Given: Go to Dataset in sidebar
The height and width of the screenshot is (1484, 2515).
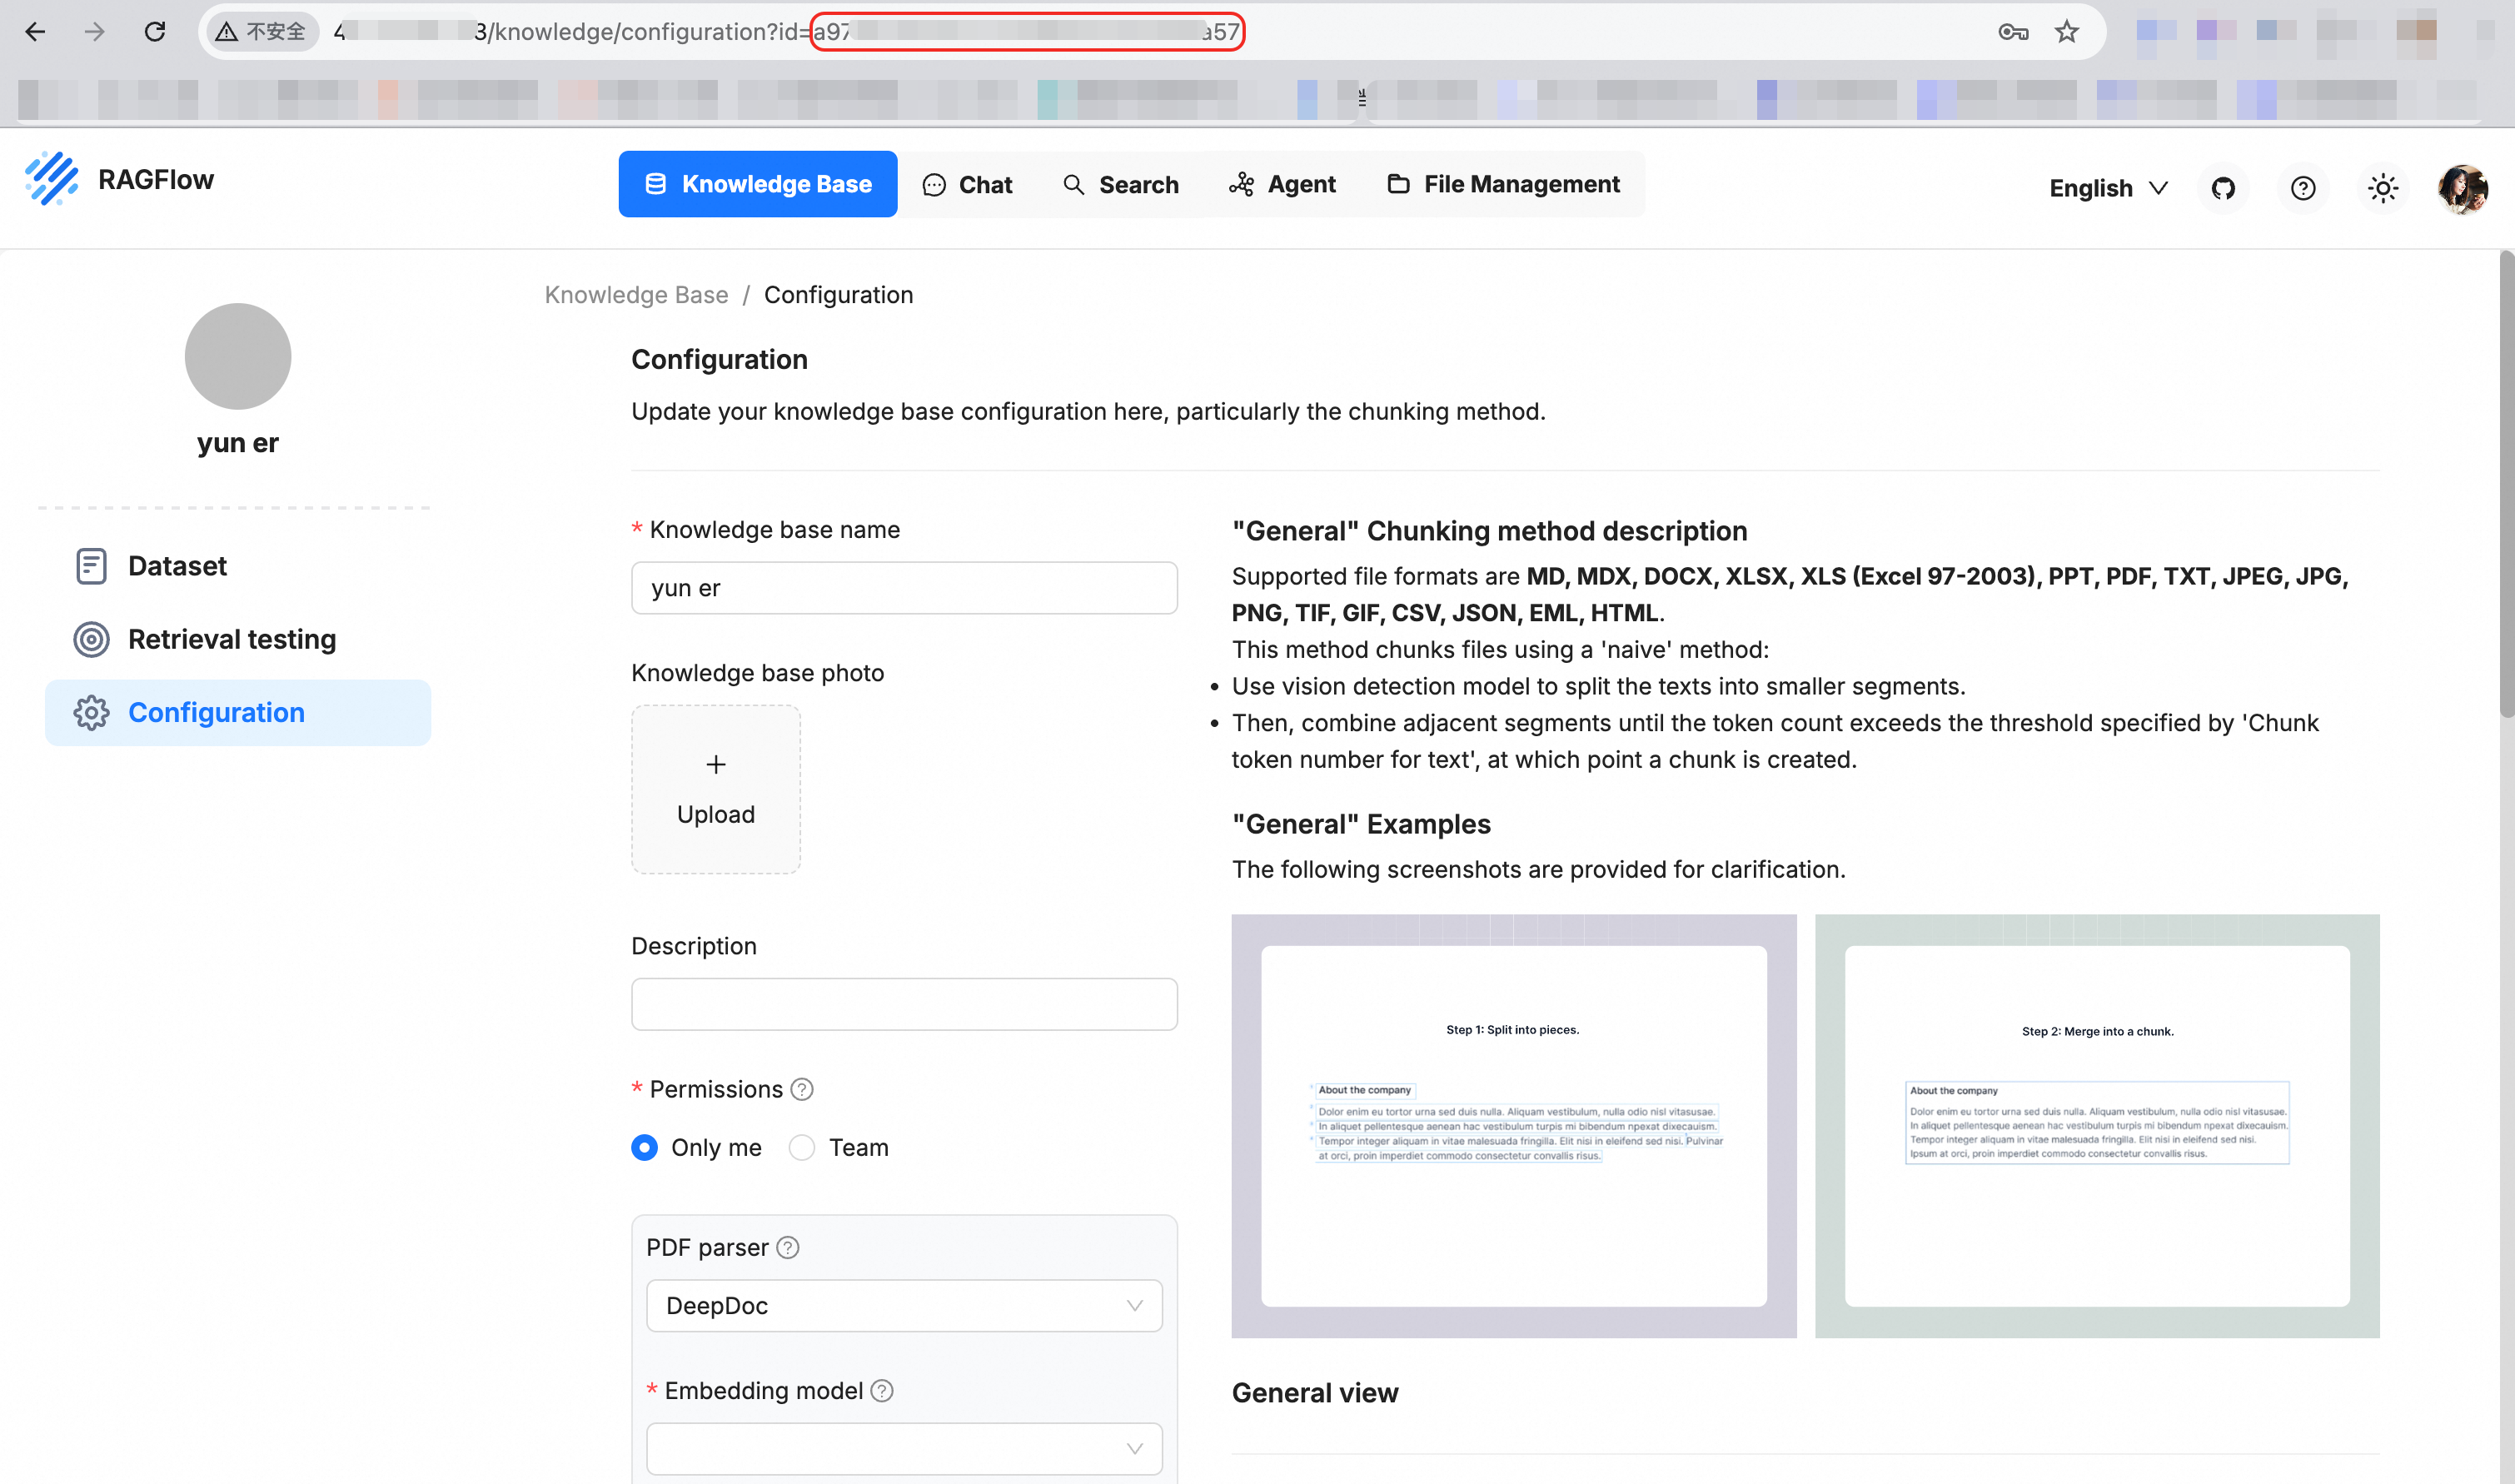Looking at the screenshot, I should click(177, 566).
